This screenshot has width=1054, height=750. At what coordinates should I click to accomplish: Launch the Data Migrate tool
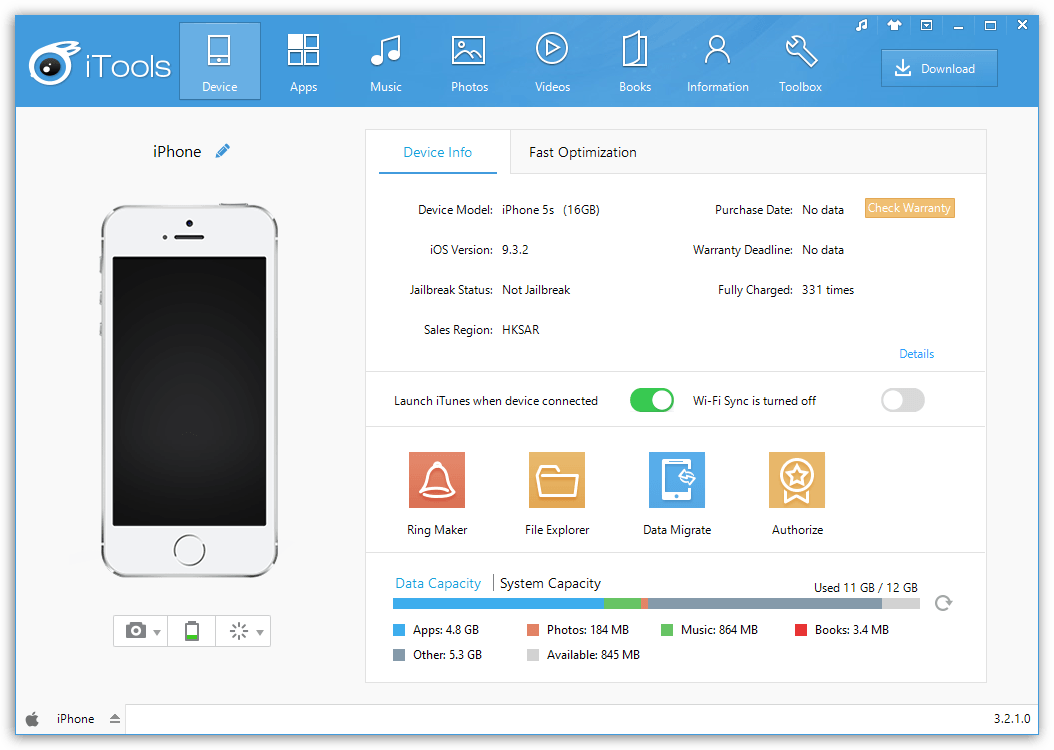pos(677,493)
